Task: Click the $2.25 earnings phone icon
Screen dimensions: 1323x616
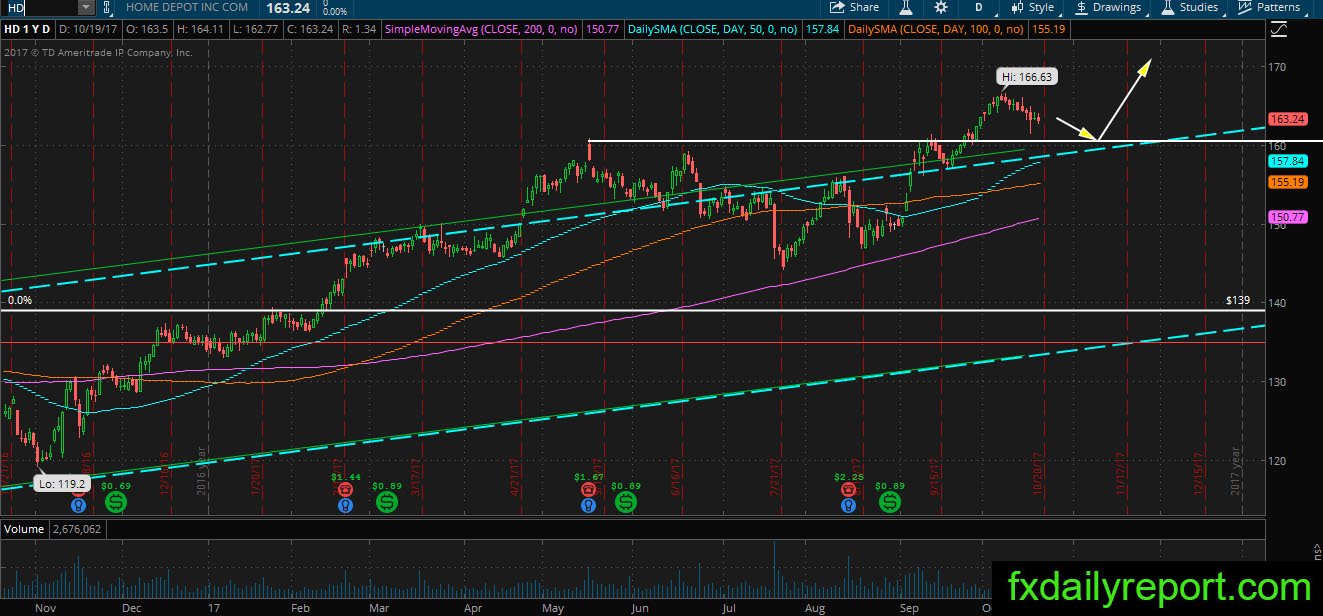Action: tap(849, 489)
